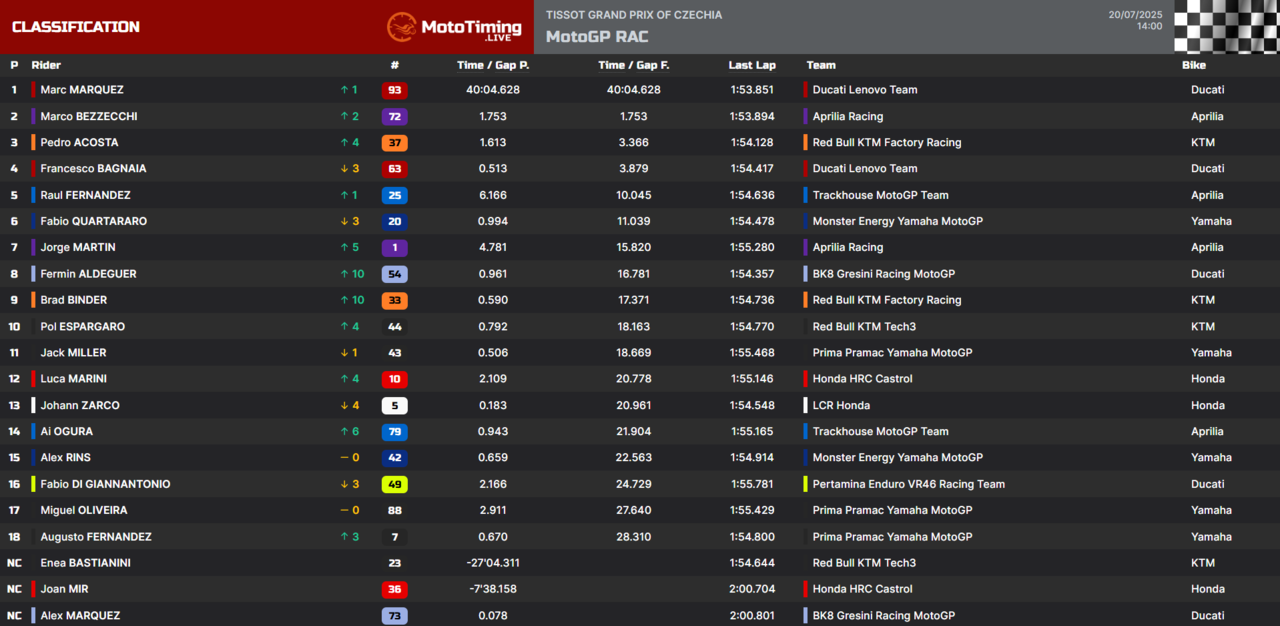This screenshot has width=1280, height=626.
Task: Click rider number badge 25
Action: pos(394,195)
